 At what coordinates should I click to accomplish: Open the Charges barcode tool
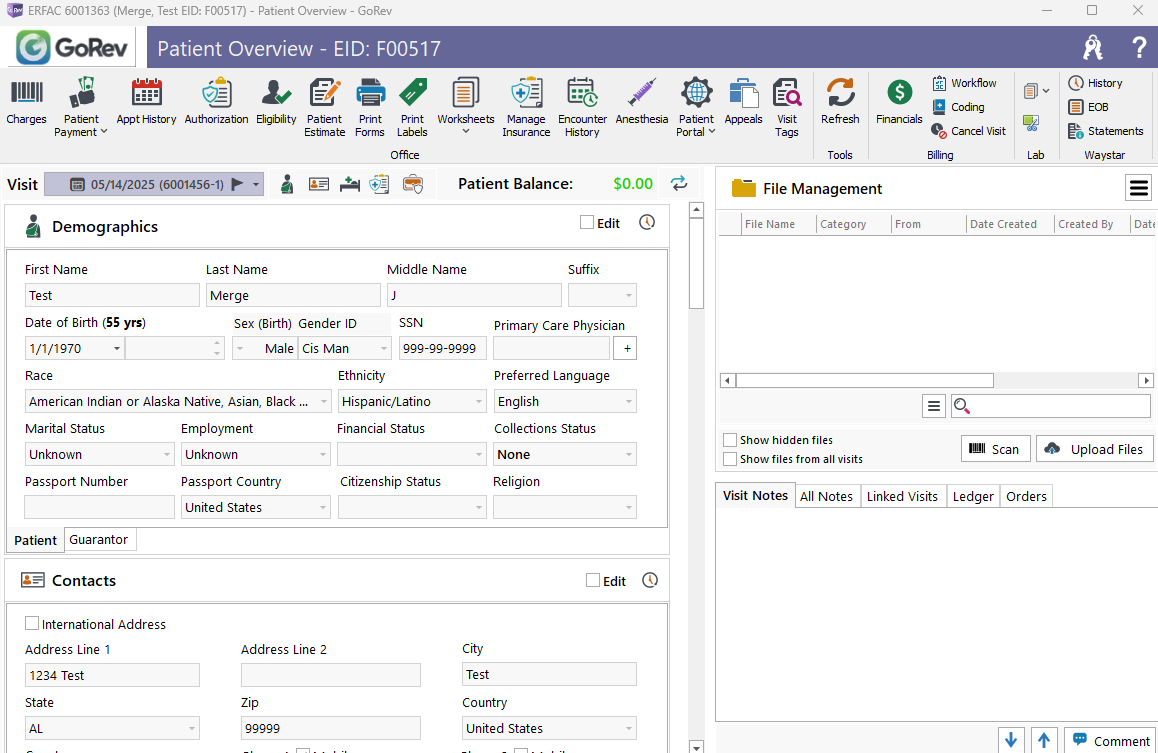pos(27,101)
